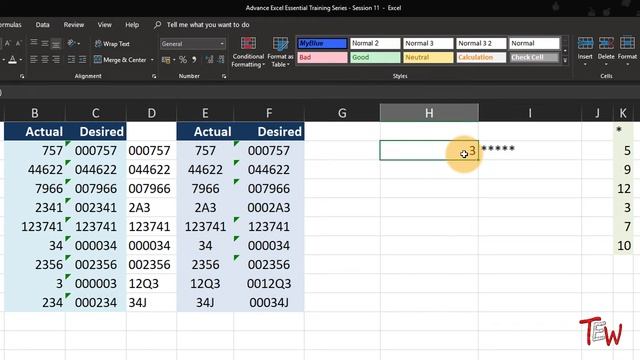Select the cell showing 10 in column K
Viewport: 640px width, 360px height.
point(623,245)
